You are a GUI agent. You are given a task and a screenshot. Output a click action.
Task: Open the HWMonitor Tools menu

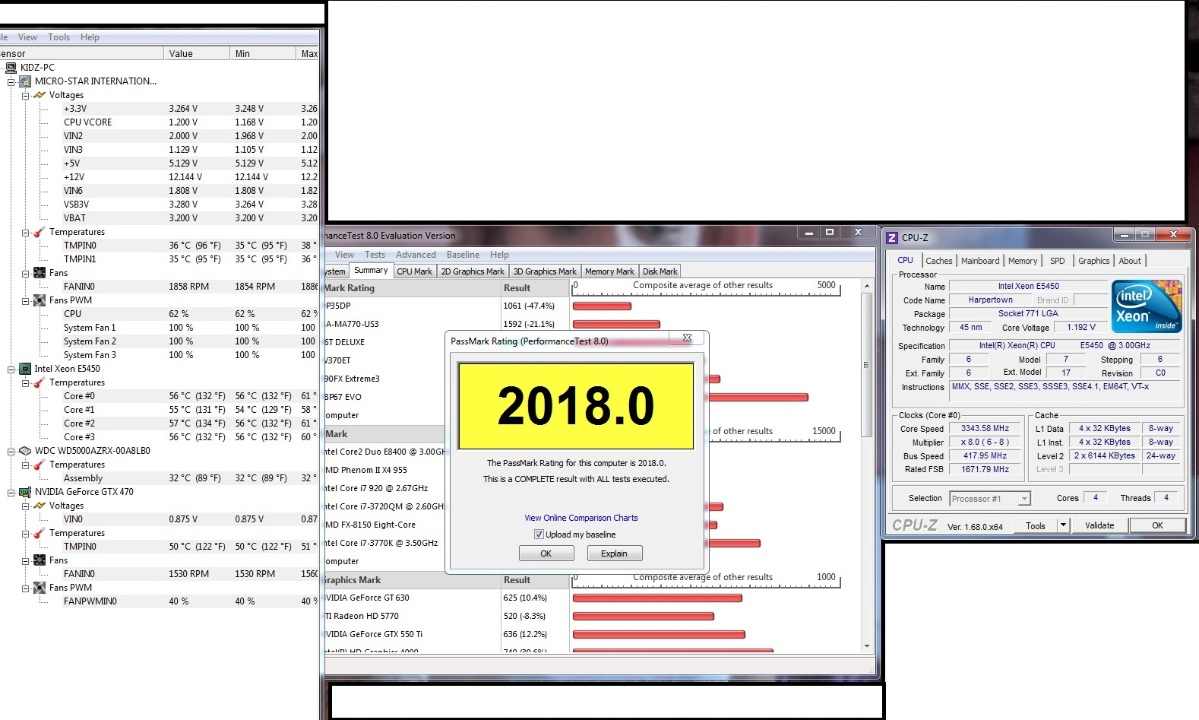(59, 37)
